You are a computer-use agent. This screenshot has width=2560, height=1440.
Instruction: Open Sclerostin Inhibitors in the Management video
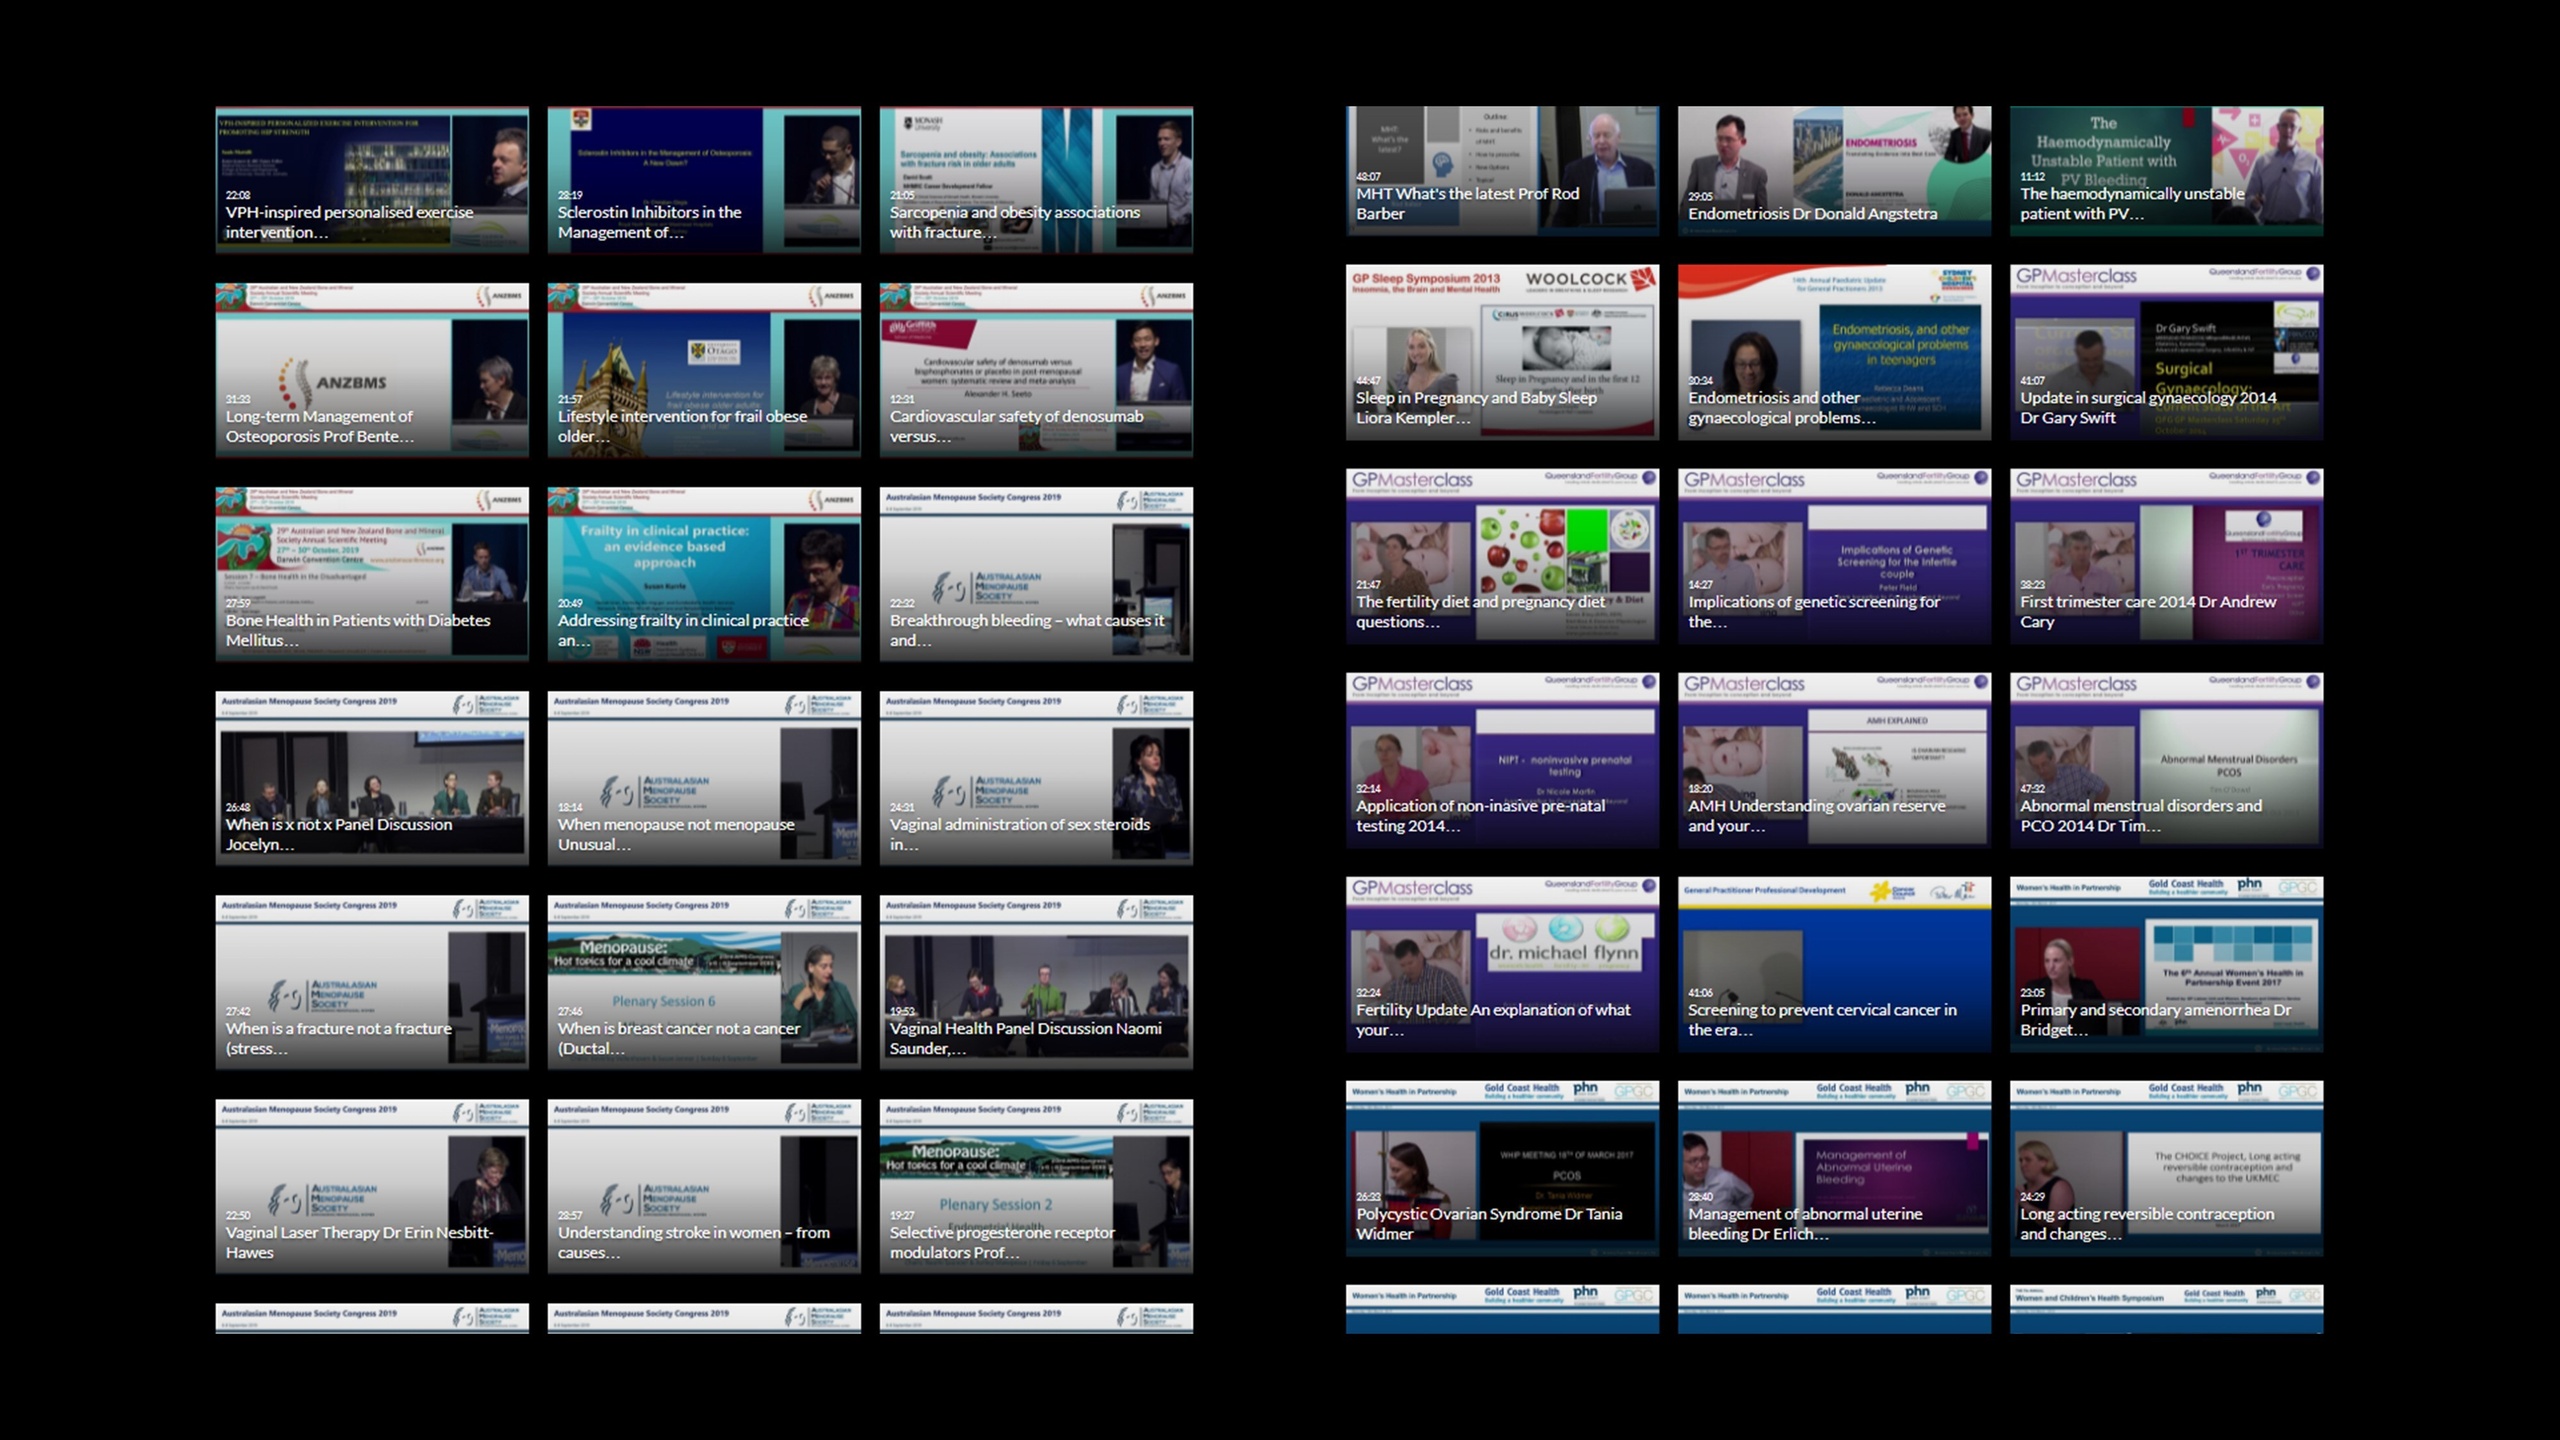click(x=703, y=180)
